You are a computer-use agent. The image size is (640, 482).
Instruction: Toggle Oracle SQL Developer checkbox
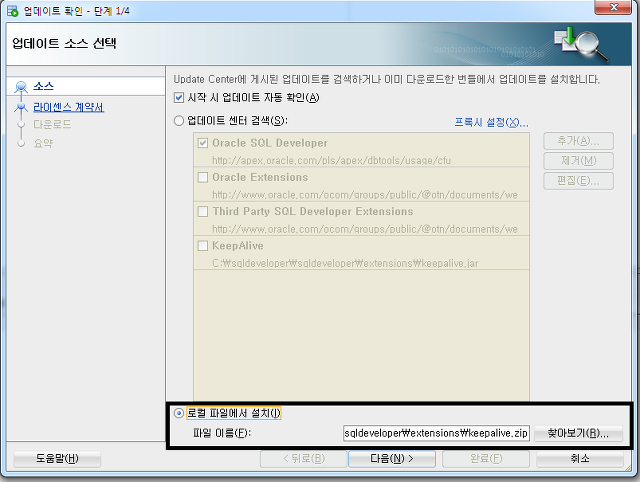[202, 143]
